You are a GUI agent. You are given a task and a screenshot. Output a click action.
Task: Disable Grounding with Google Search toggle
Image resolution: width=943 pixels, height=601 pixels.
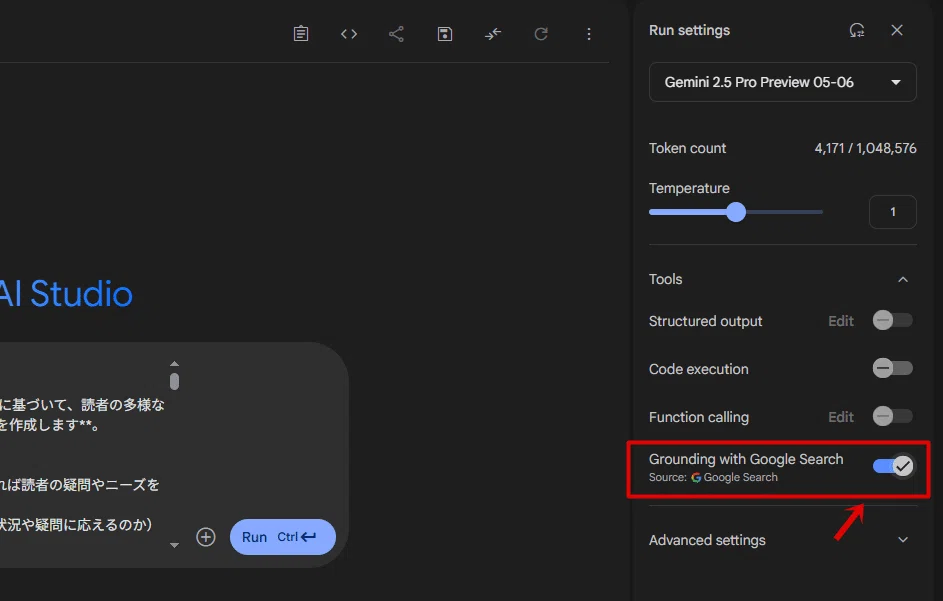click(x=894, y=466)
